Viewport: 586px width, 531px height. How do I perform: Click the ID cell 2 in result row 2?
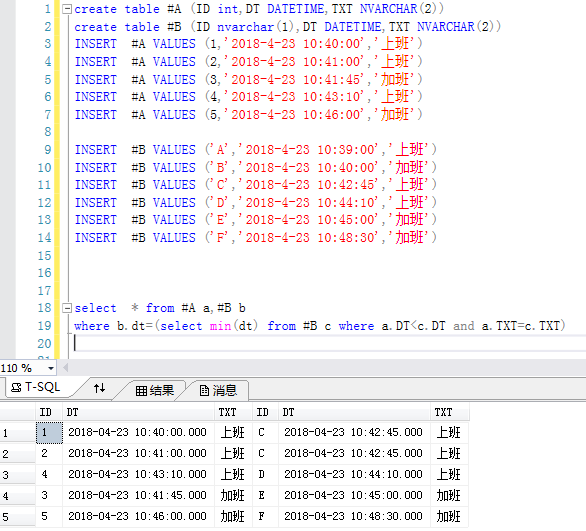(x=49, y=454)
